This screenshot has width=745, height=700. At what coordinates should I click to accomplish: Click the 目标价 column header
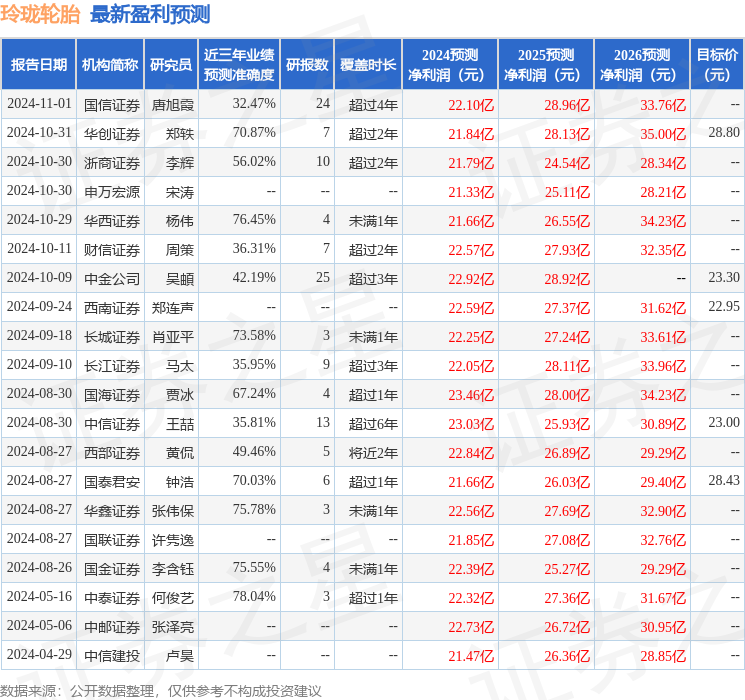[717, 65]
